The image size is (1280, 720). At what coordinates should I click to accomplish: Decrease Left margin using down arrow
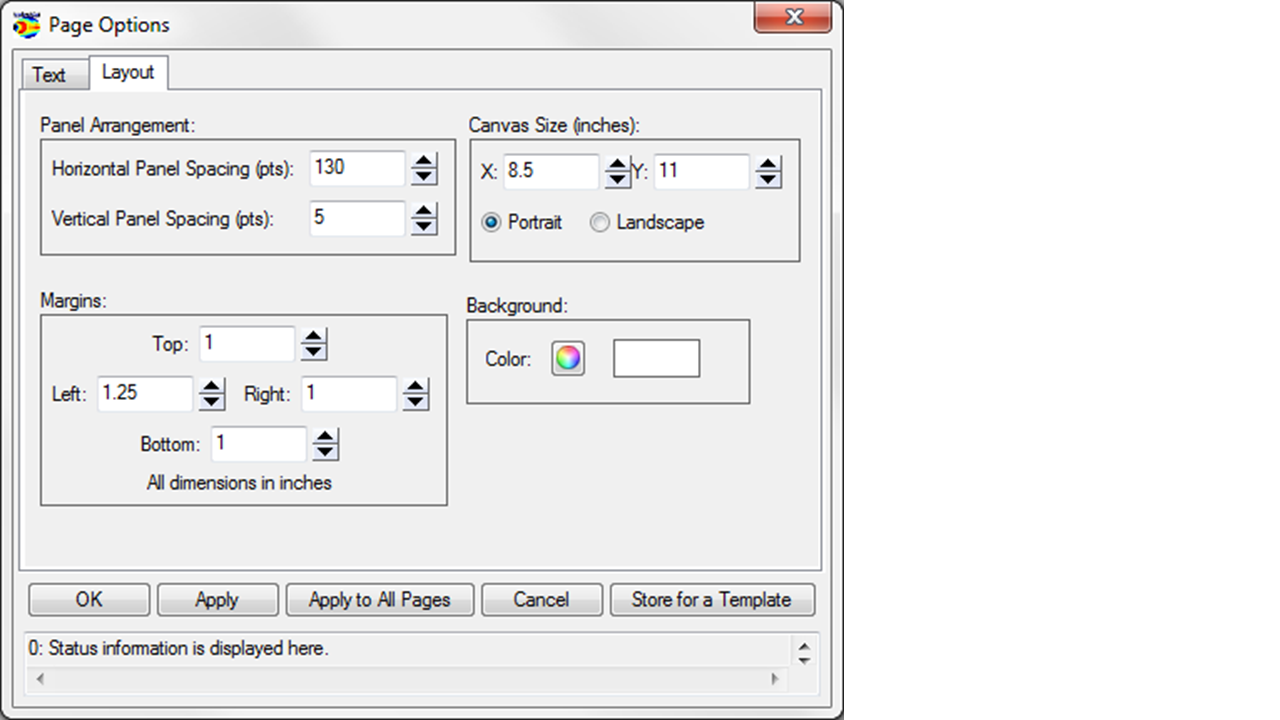211,402
